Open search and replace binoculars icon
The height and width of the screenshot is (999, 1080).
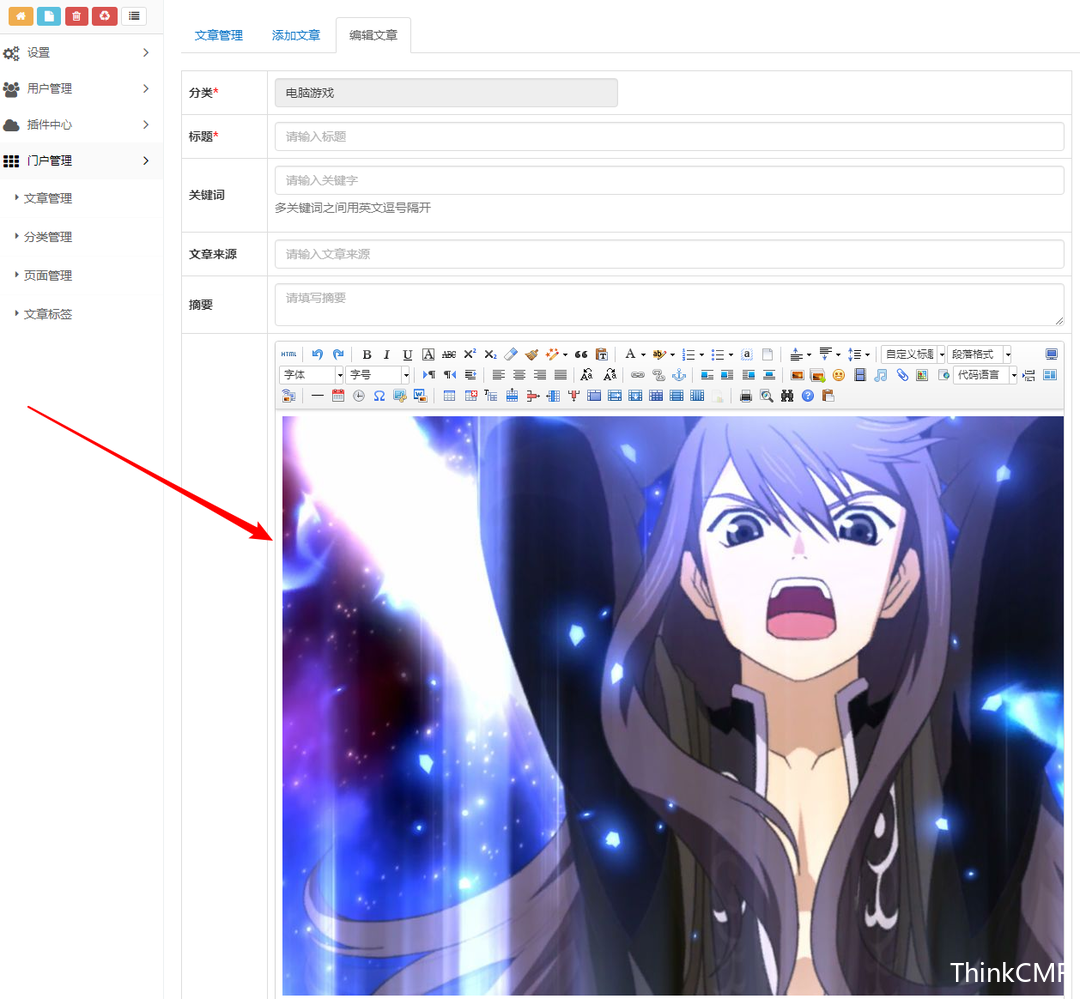click(x=787, y=395)
